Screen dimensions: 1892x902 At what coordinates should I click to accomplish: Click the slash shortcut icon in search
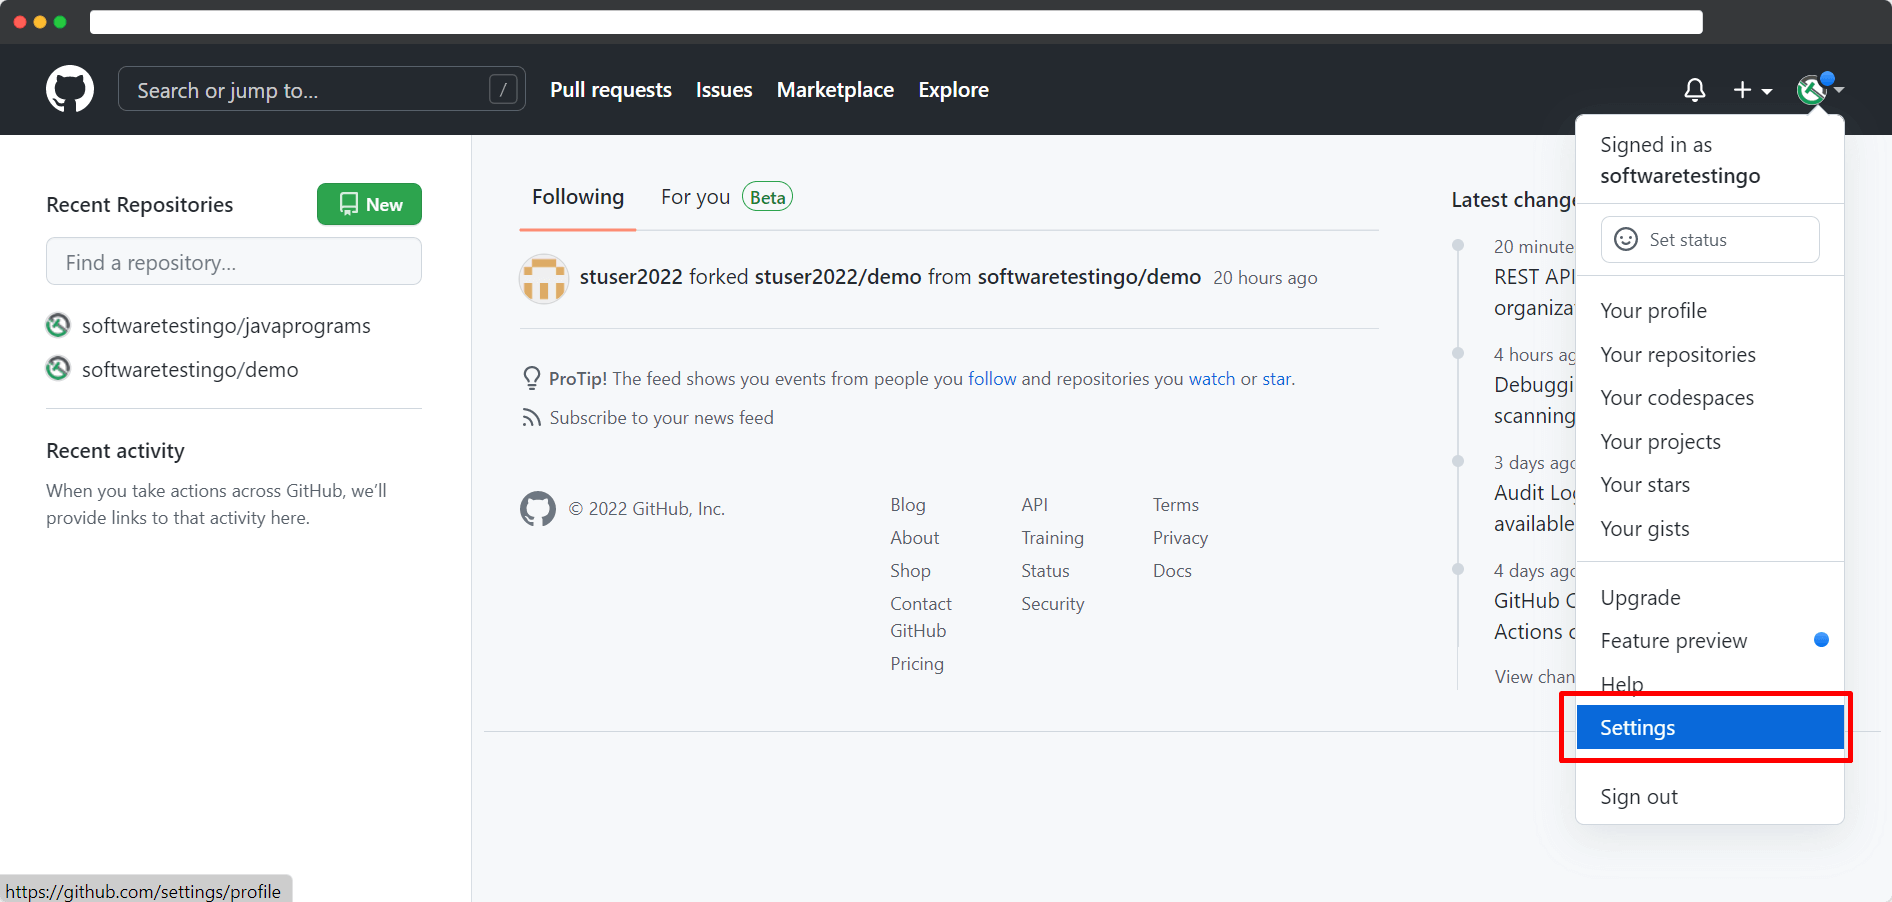click(x=503, y=89)
